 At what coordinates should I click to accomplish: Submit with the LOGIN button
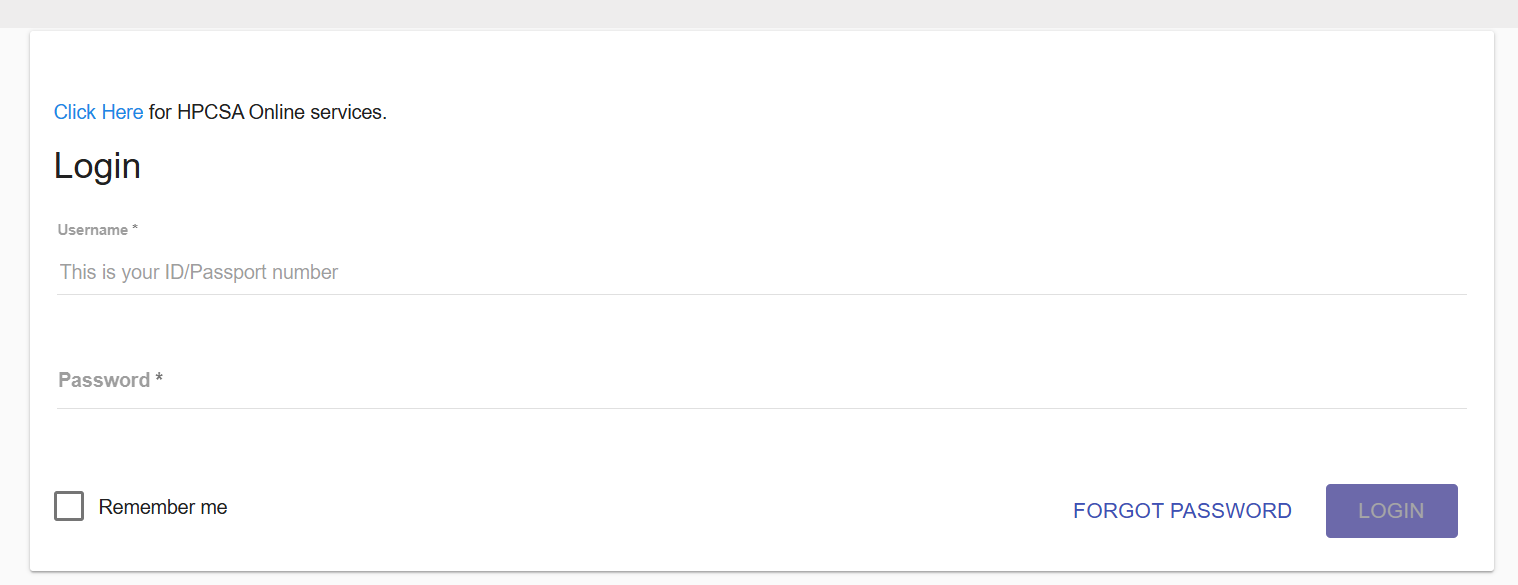[x=1391, y=511]
